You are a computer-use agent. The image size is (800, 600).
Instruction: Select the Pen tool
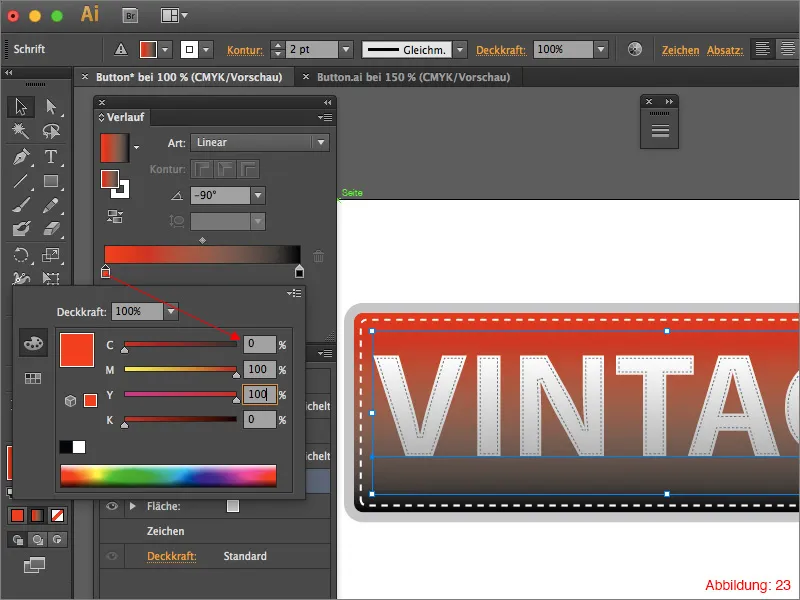coord(21,156)
